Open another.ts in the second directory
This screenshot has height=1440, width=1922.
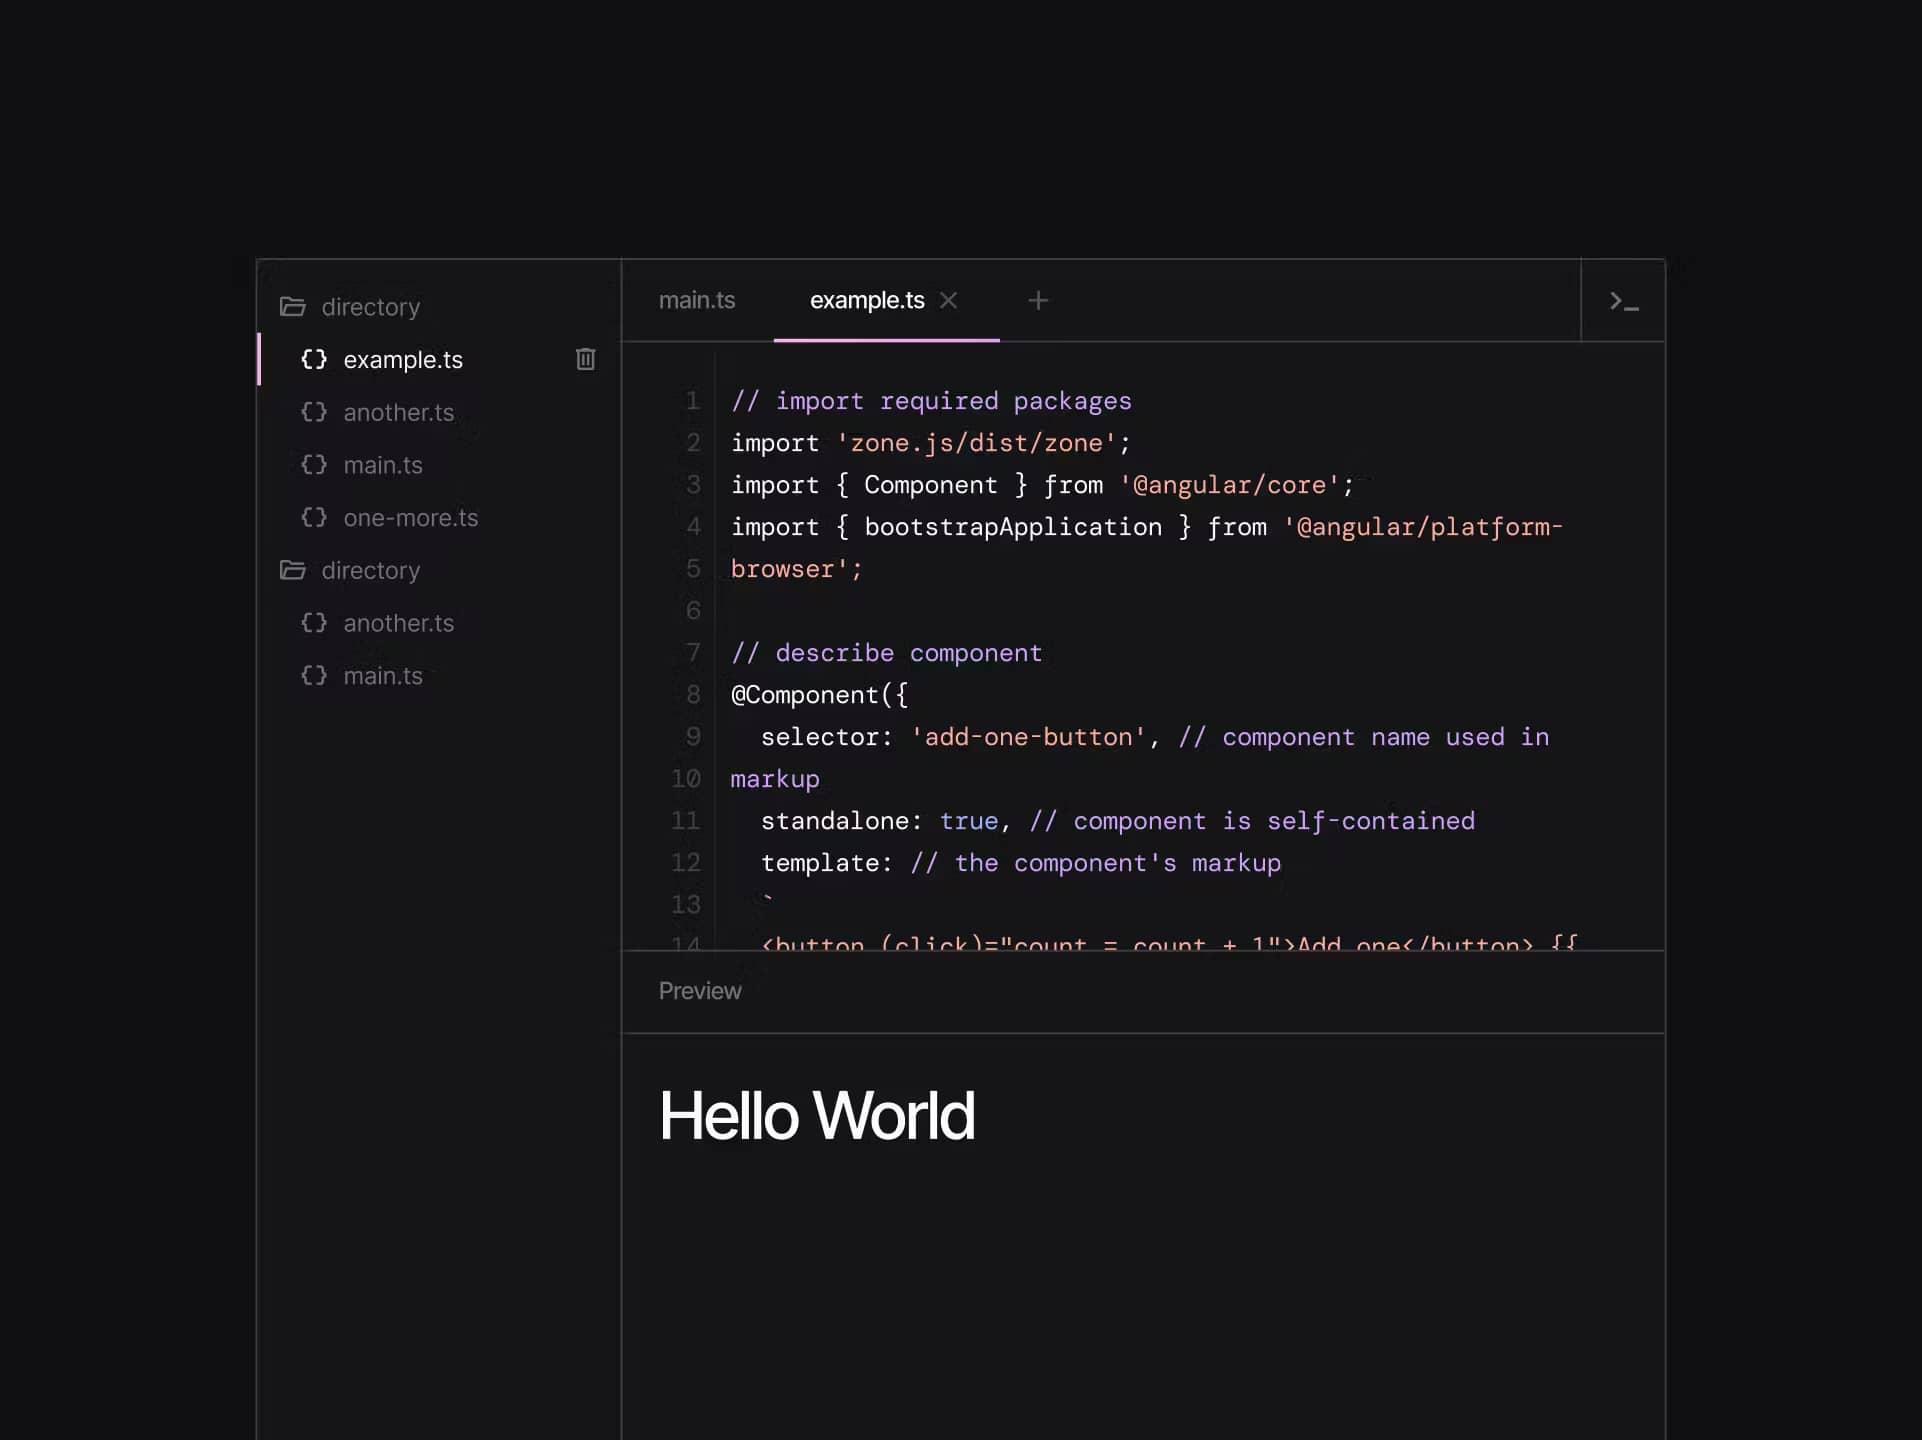pyautogui.click(x=398, y=623)
